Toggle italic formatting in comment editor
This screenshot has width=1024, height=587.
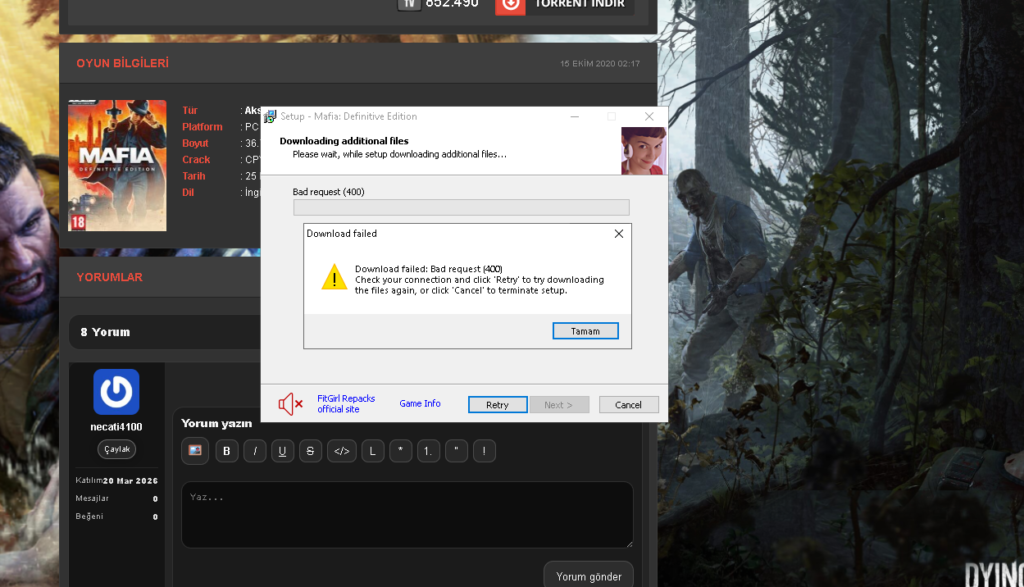(255, 451)
